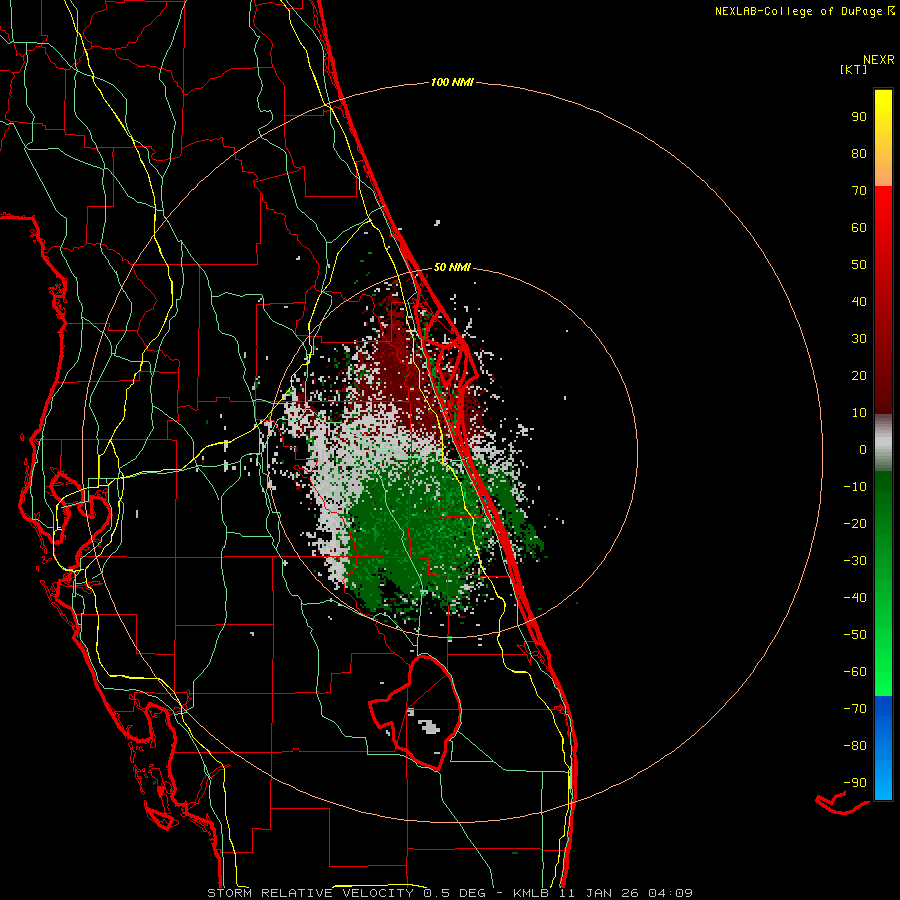Click the 0 legend value
Viewport: 900px width, 900px height.
863,449
